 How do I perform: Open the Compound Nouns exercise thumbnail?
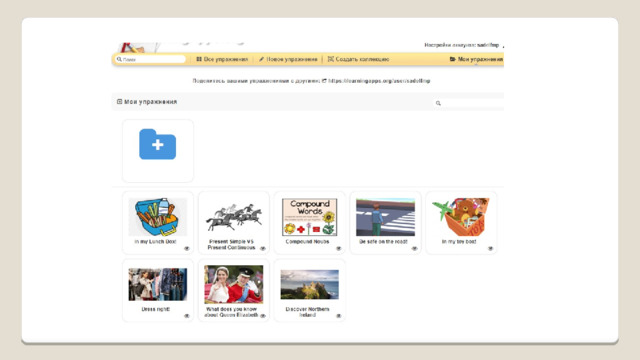pyautogui.click(x=309, y=217)
